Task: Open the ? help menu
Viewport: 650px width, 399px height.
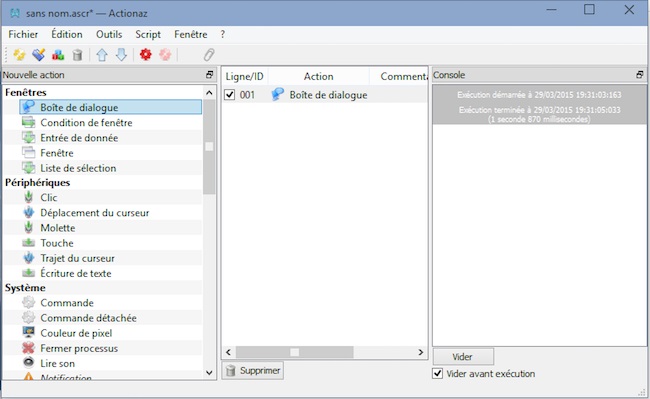Action: coord(223,34)
